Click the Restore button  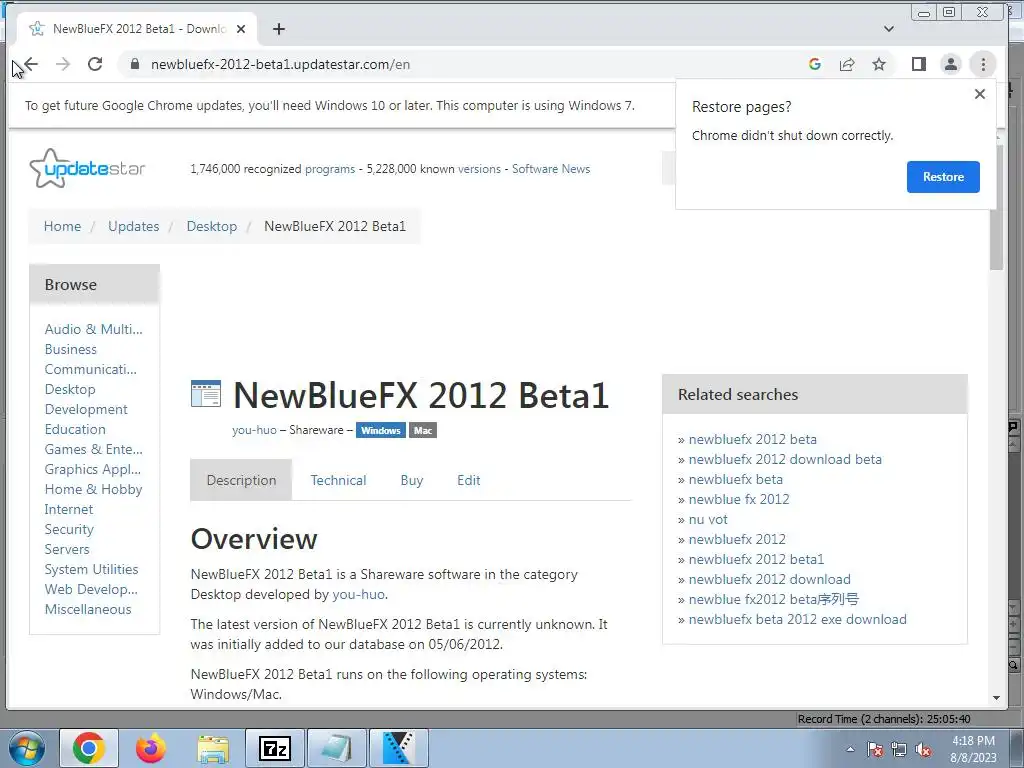(943, 177)
